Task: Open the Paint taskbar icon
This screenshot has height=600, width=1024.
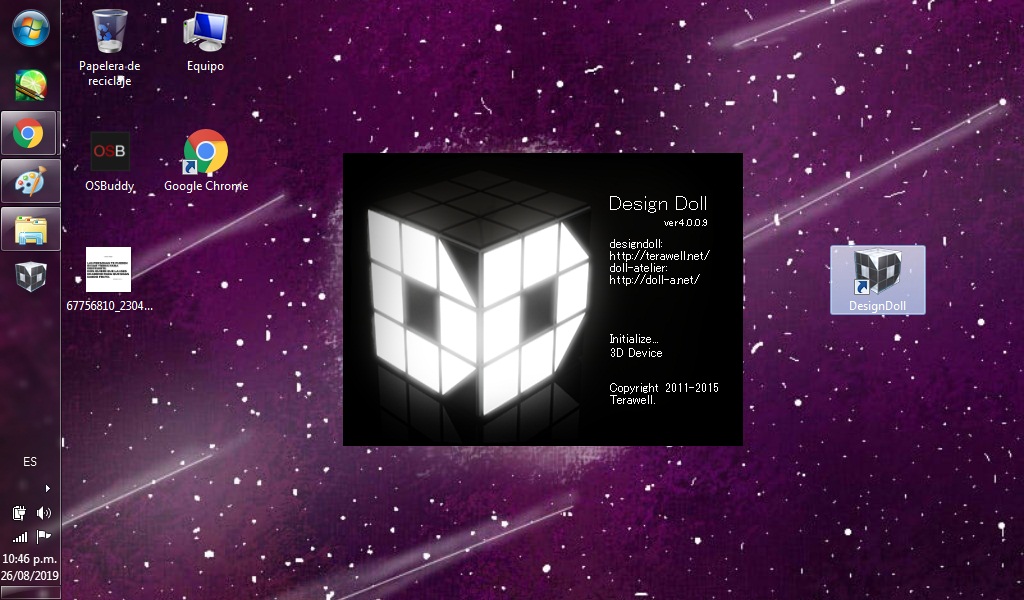Action: click(30, 181)
